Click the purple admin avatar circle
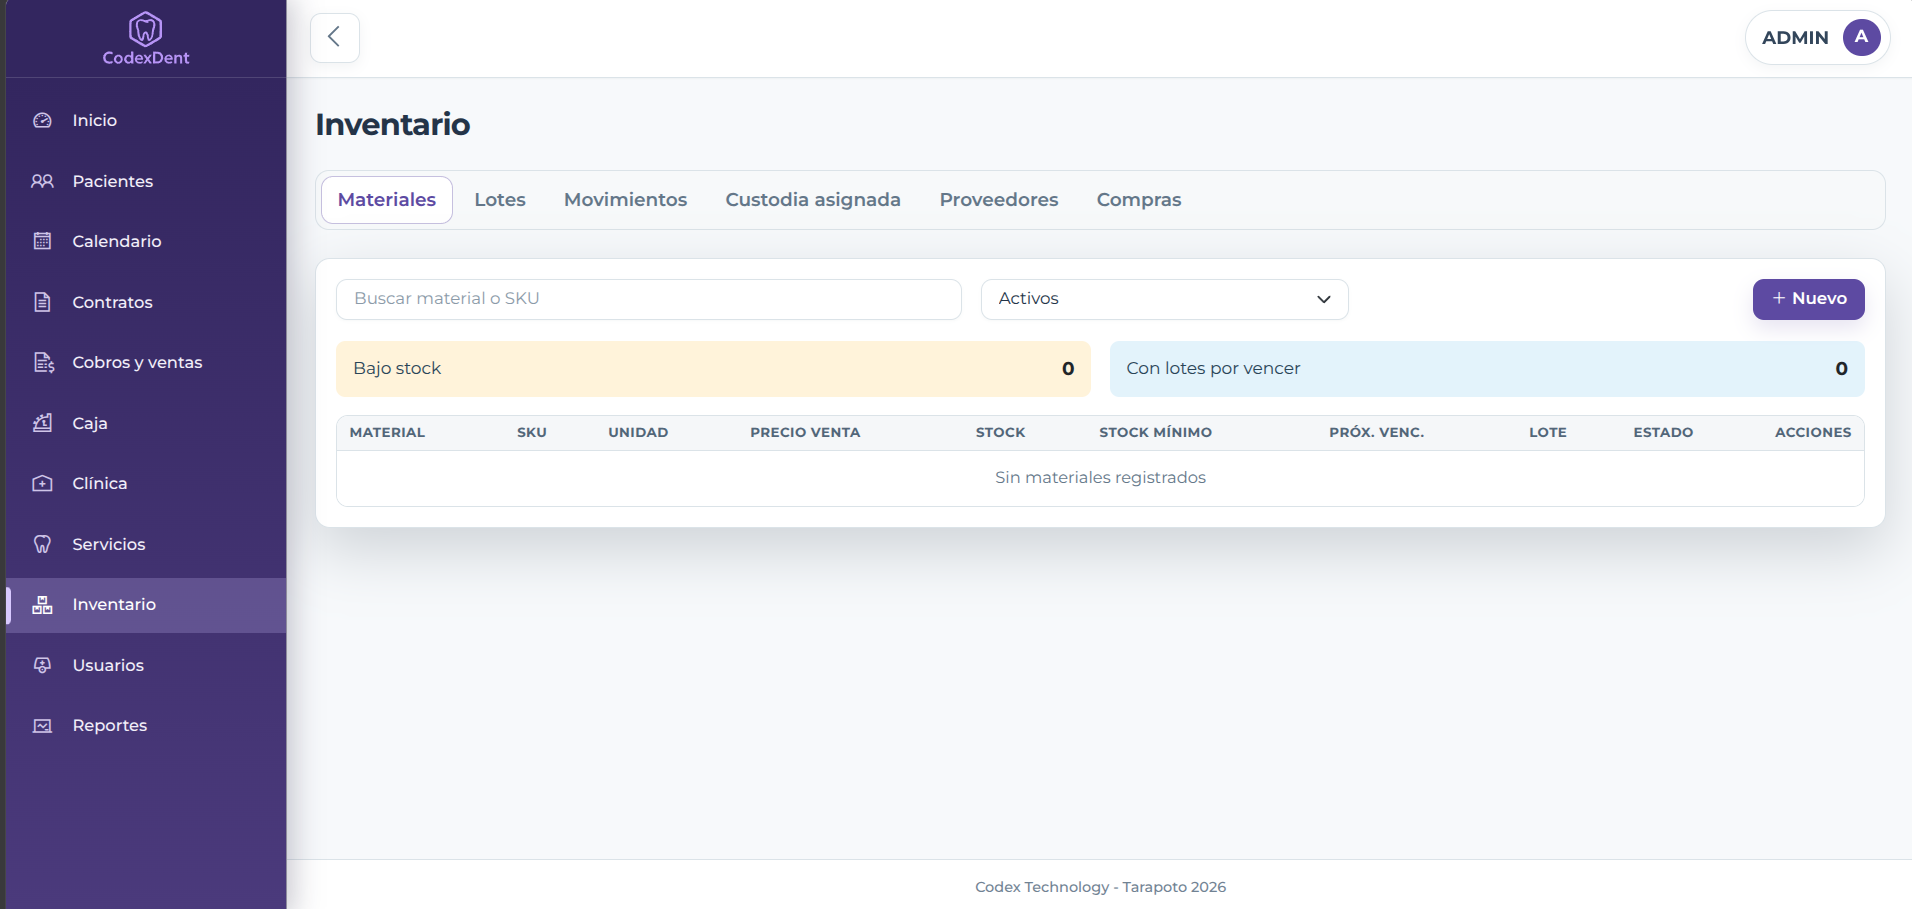 pos(1861,37)
